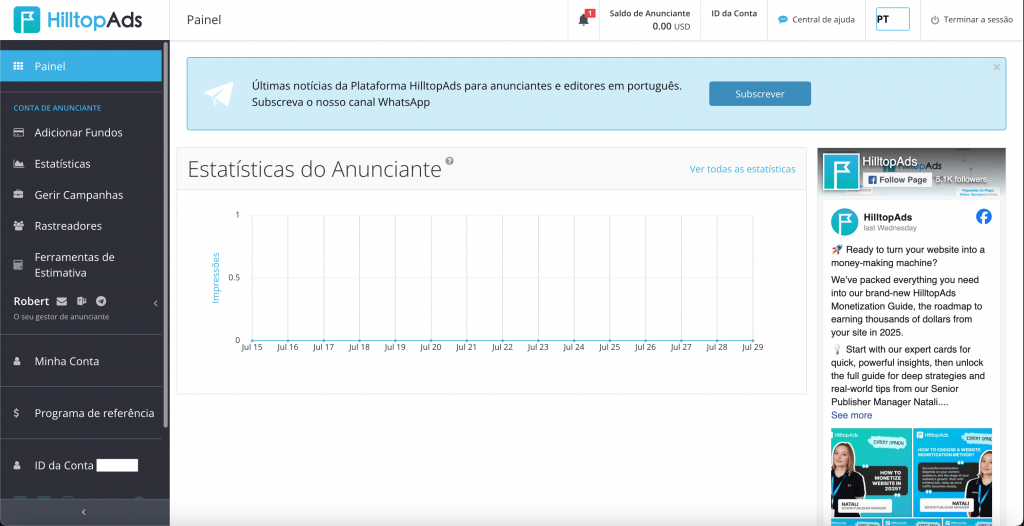Click the 5.1K followers text
1024x526 pixels.
click(x=961, y=179)
